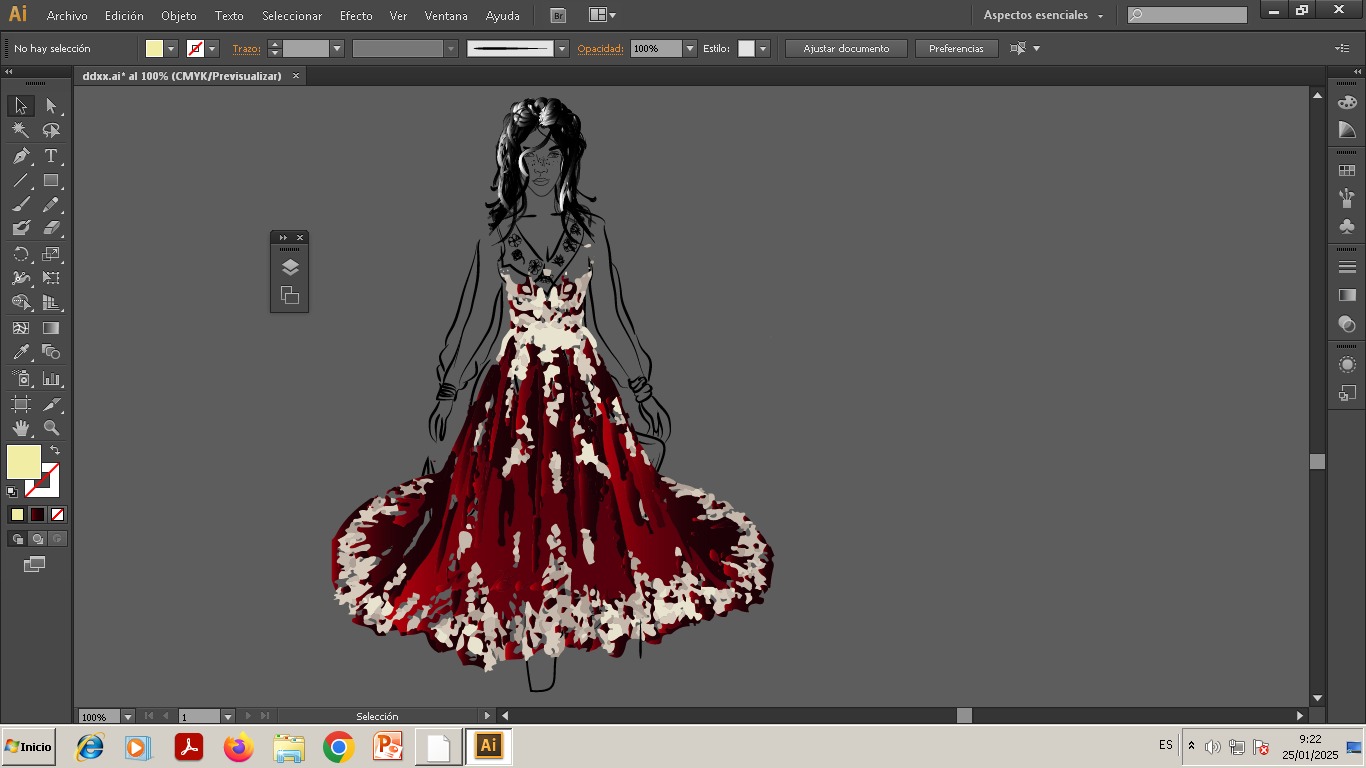The image size is (1366, 768).
Task: Open the stroke weight dropdown
Action: 337,48
